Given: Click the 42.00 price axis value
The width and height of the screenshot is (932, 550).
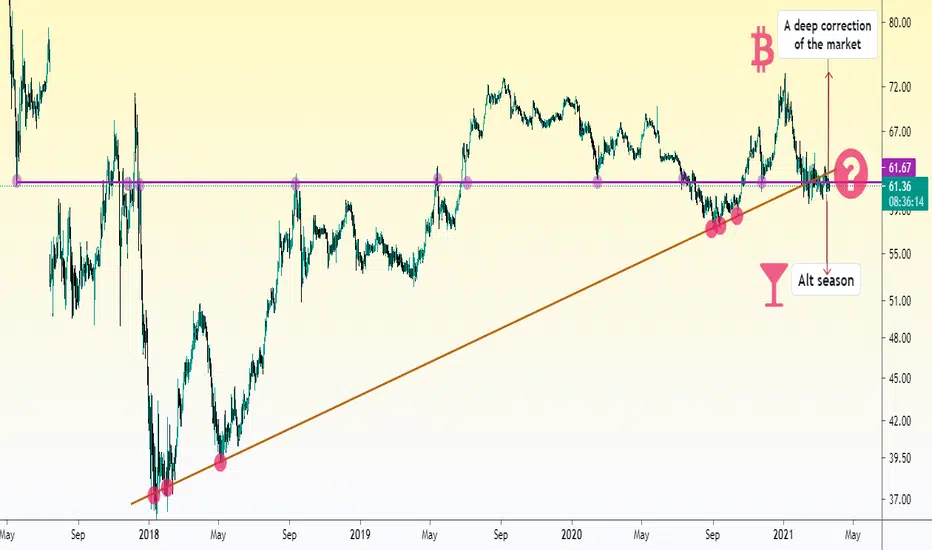Looking at the screenshot, I should 899,421.
